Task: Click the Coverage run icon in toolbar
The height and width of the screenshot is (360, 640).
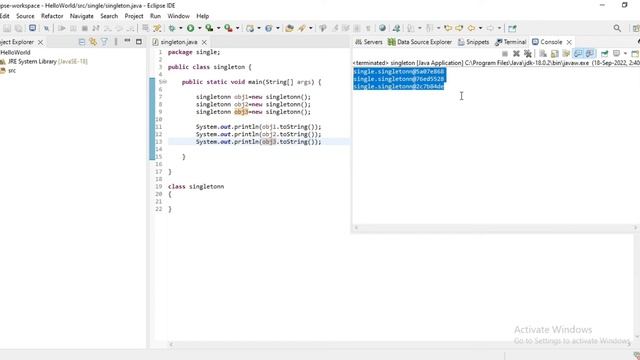Action: pos(209,28)
